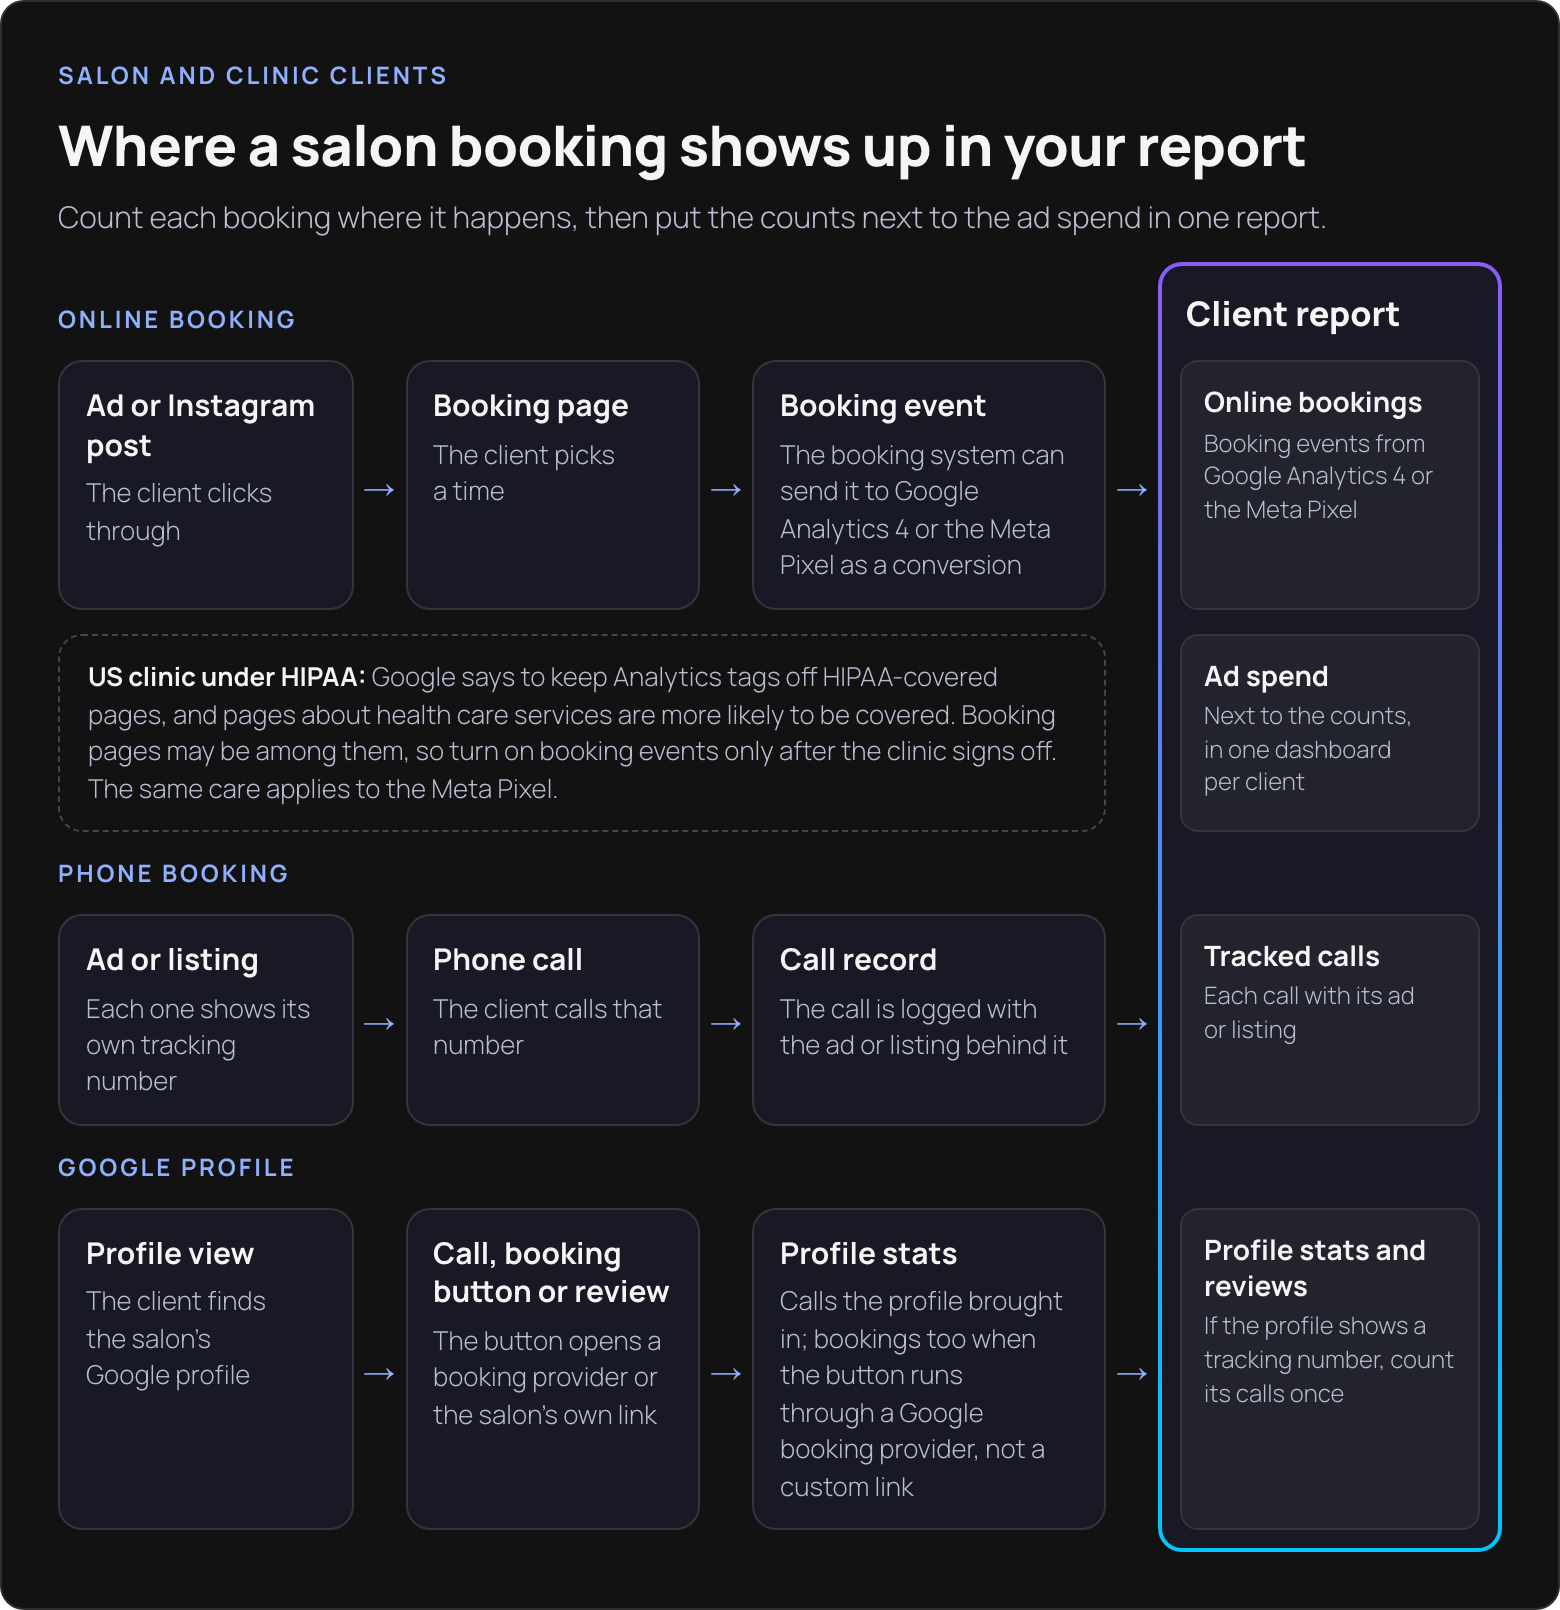This screenshot has height=1610, width=1560.
Task: Click the subtitle starting 'Count each booking where it happens'
Action: (x=692, y=218)
